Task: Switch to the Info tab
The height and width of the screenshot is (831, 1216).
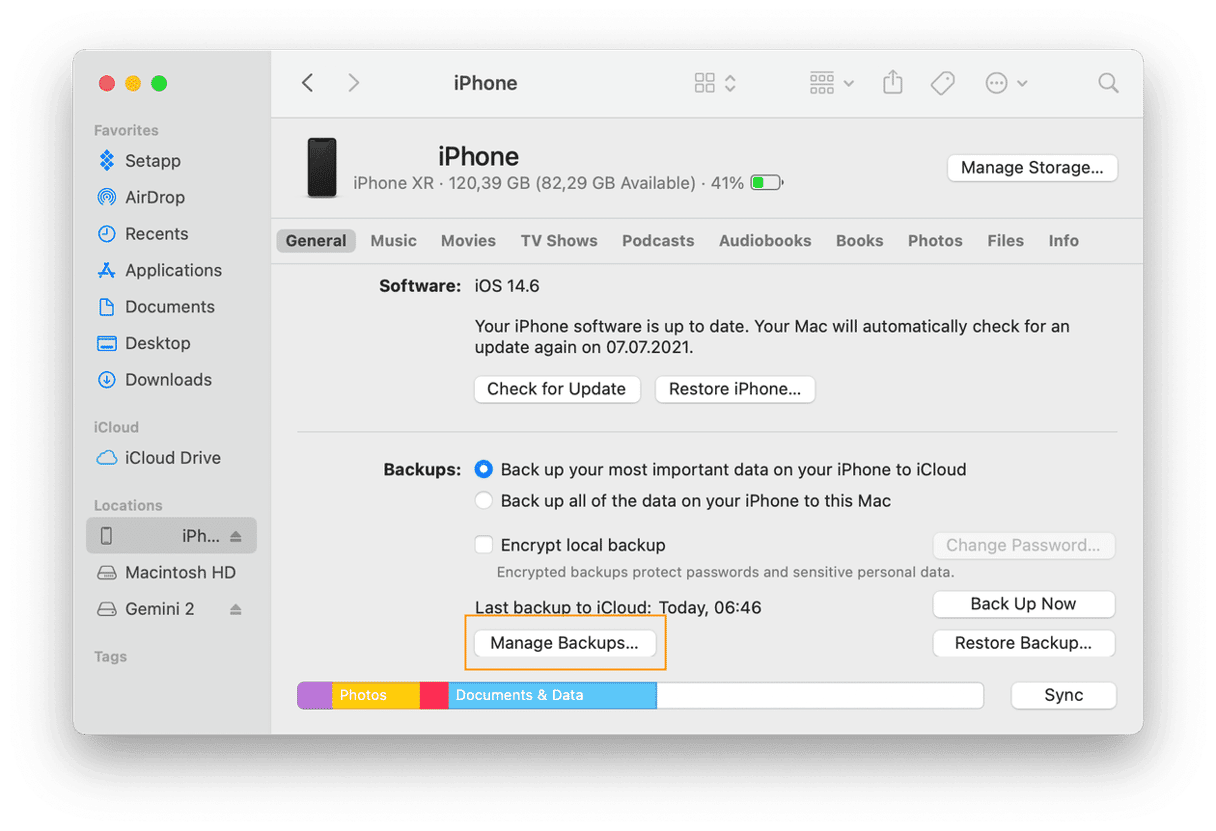Action: pyautogui.click(x=1064, y=241)
